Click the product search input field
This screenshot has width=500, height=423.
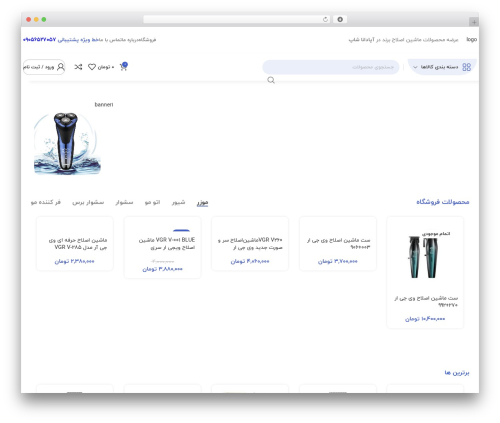tap(331, 67)
